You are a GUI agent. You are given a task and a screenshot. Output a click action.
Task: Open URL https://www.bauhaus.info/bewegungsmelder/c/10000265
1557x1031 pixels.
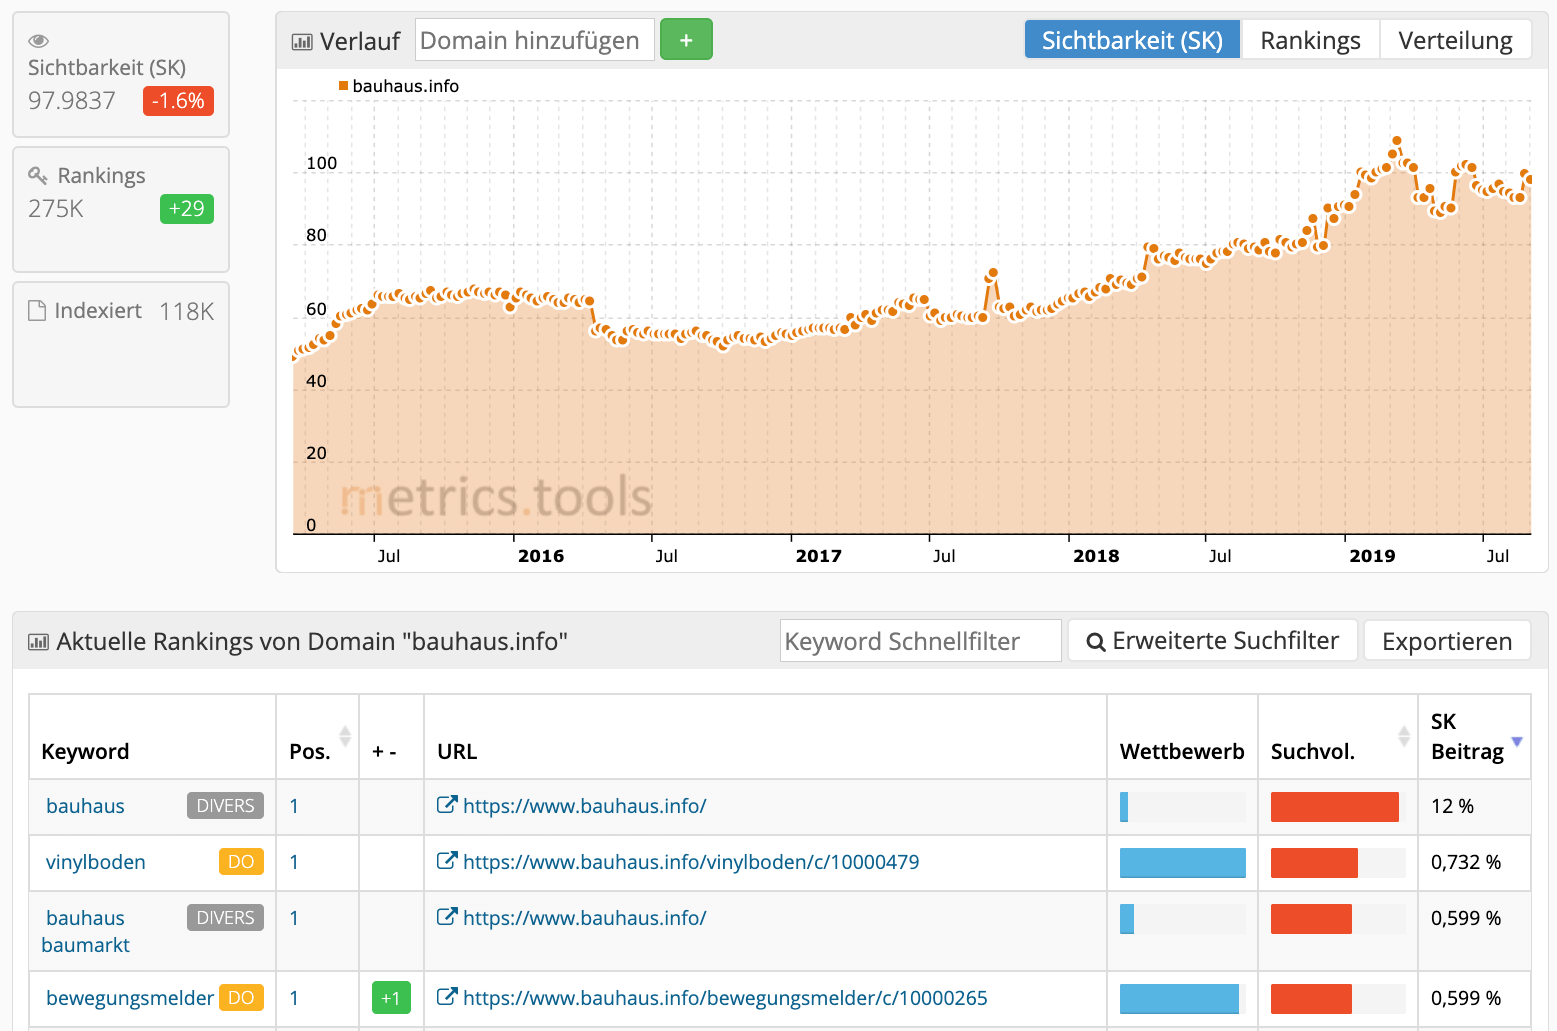[x=725, y=998]
